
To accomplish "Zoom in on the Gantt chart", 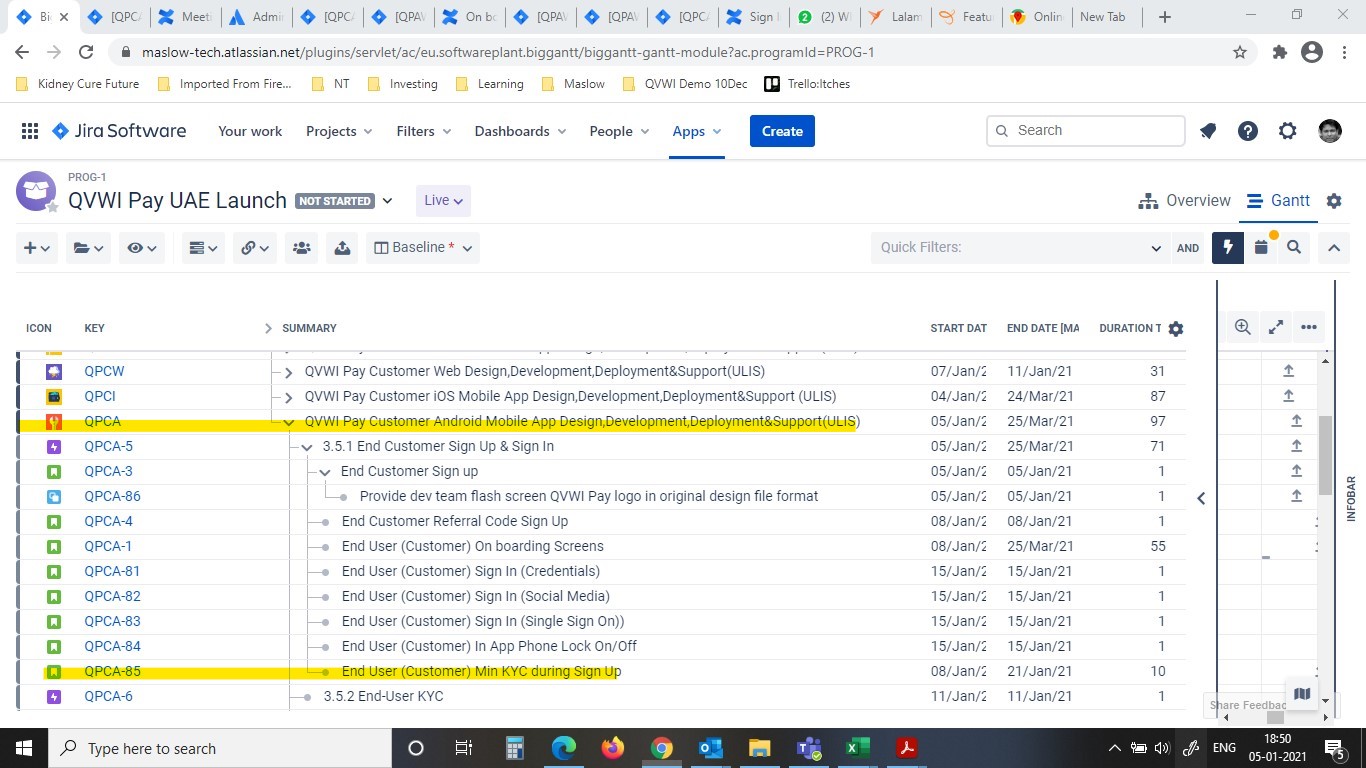I will point(1242,327).
